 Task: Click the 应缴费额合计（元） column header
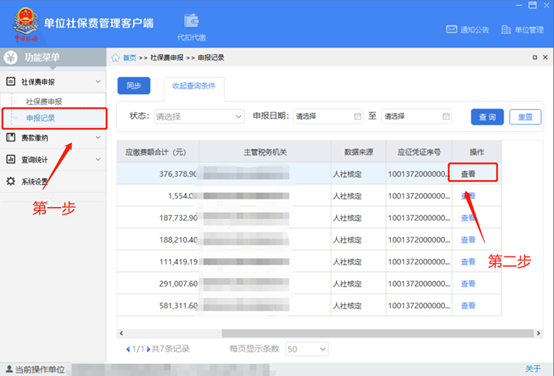pos(158,152)
